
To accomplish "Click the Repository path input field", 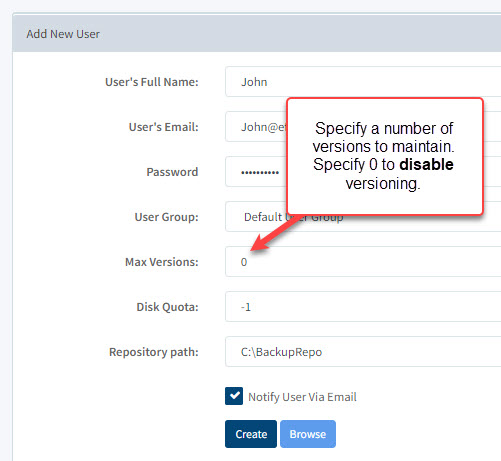I will 363,352.
